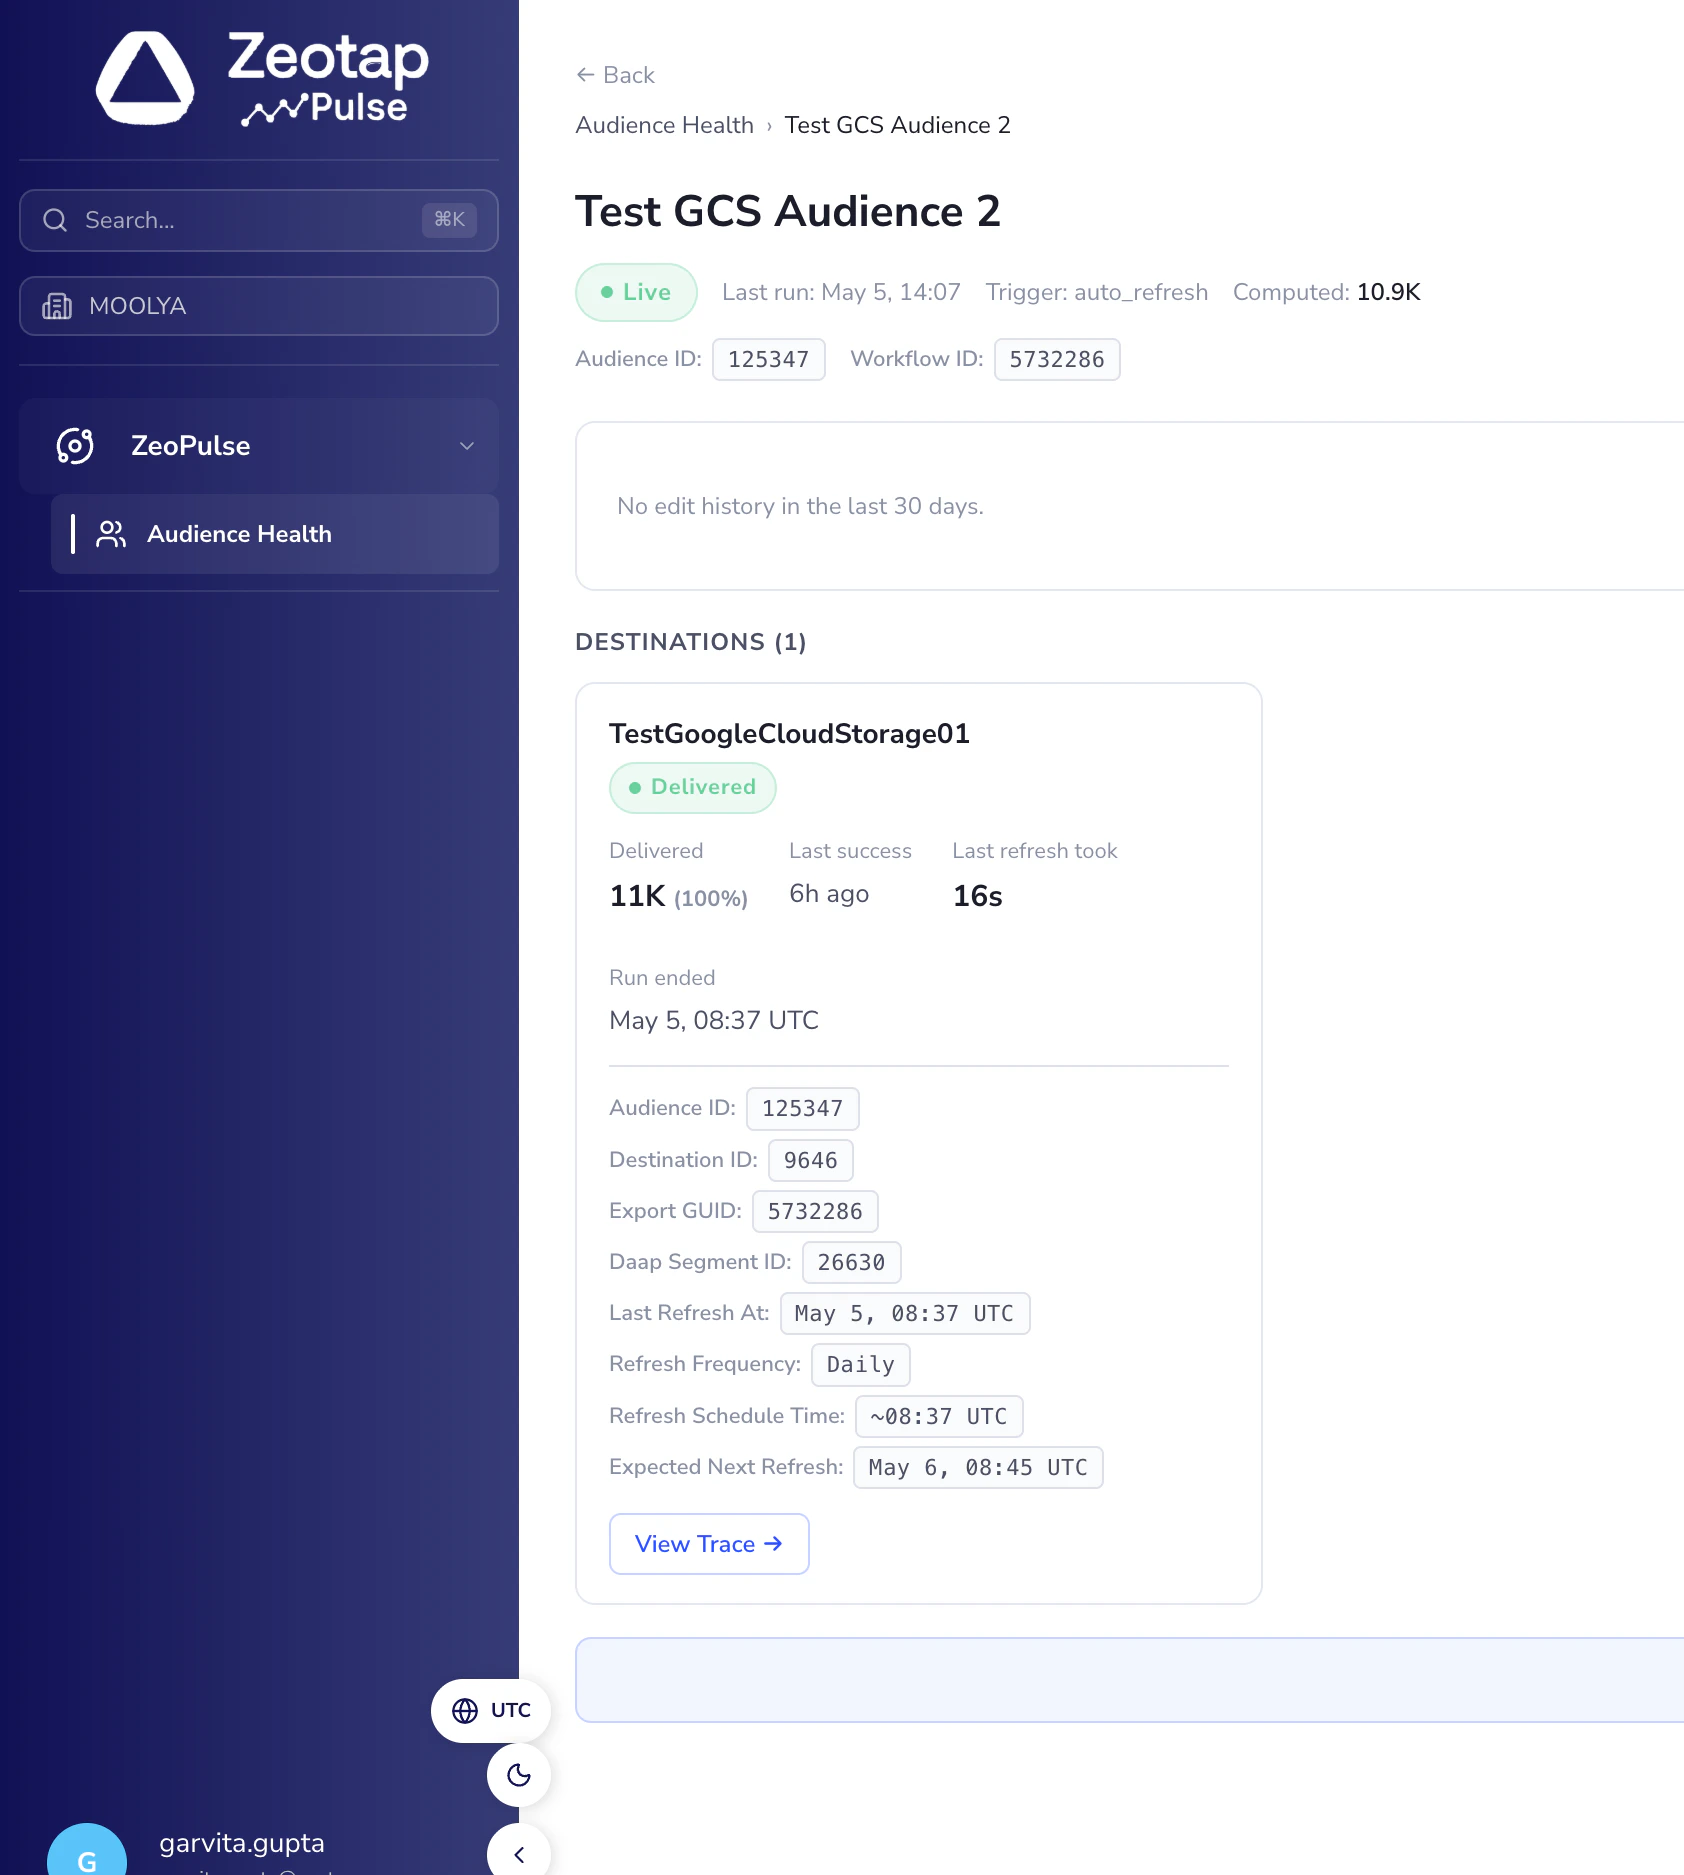Click Destination ID 9646 chip
This screenshot has width=1684, height=1875.
coord(810,1160)
